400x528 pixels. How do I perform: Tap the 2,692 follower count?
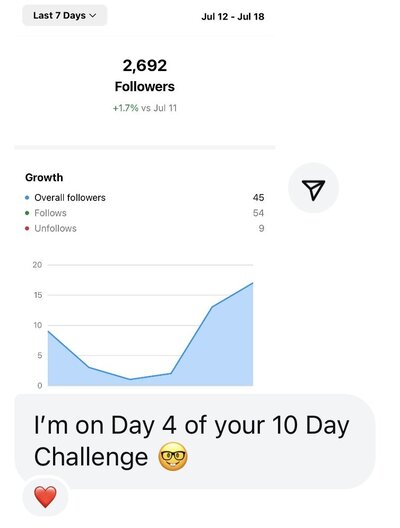point(145,65)
